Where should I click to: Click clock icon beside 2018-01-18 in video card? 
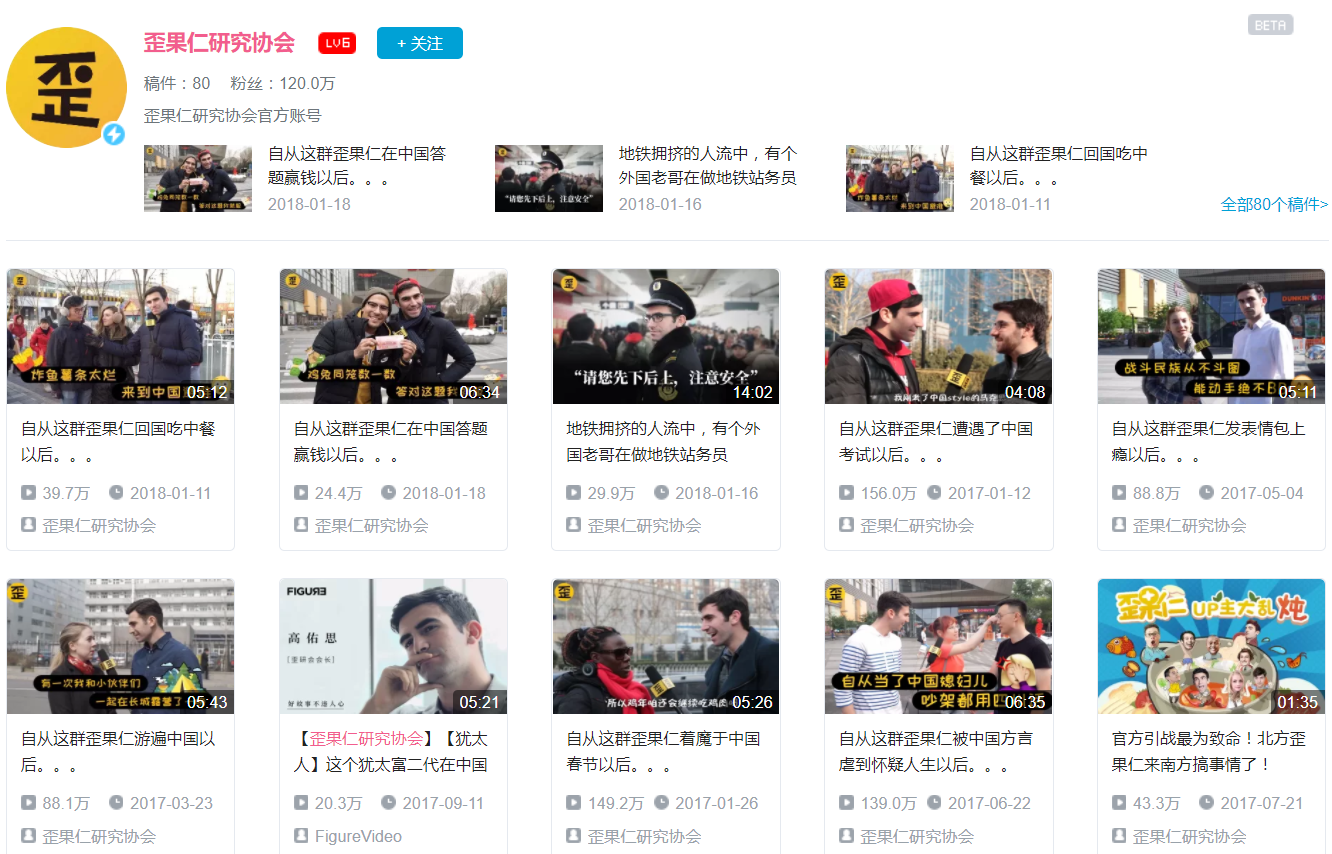point(389,493)
